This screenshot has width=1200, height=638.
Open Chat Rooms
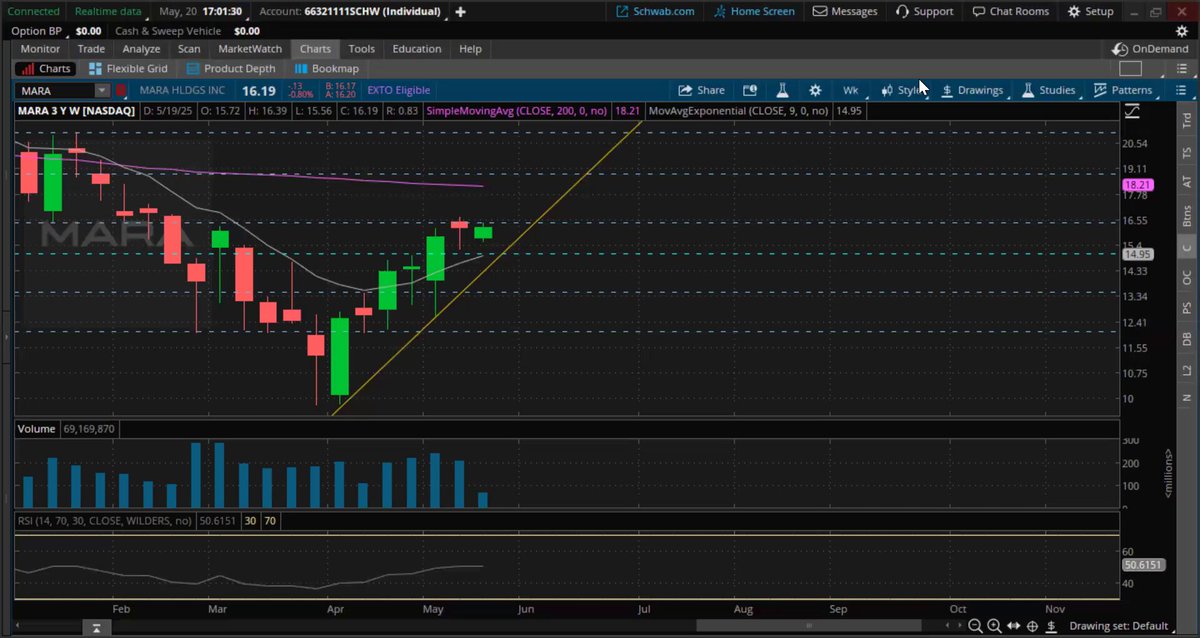click(x=1011, y=12)
